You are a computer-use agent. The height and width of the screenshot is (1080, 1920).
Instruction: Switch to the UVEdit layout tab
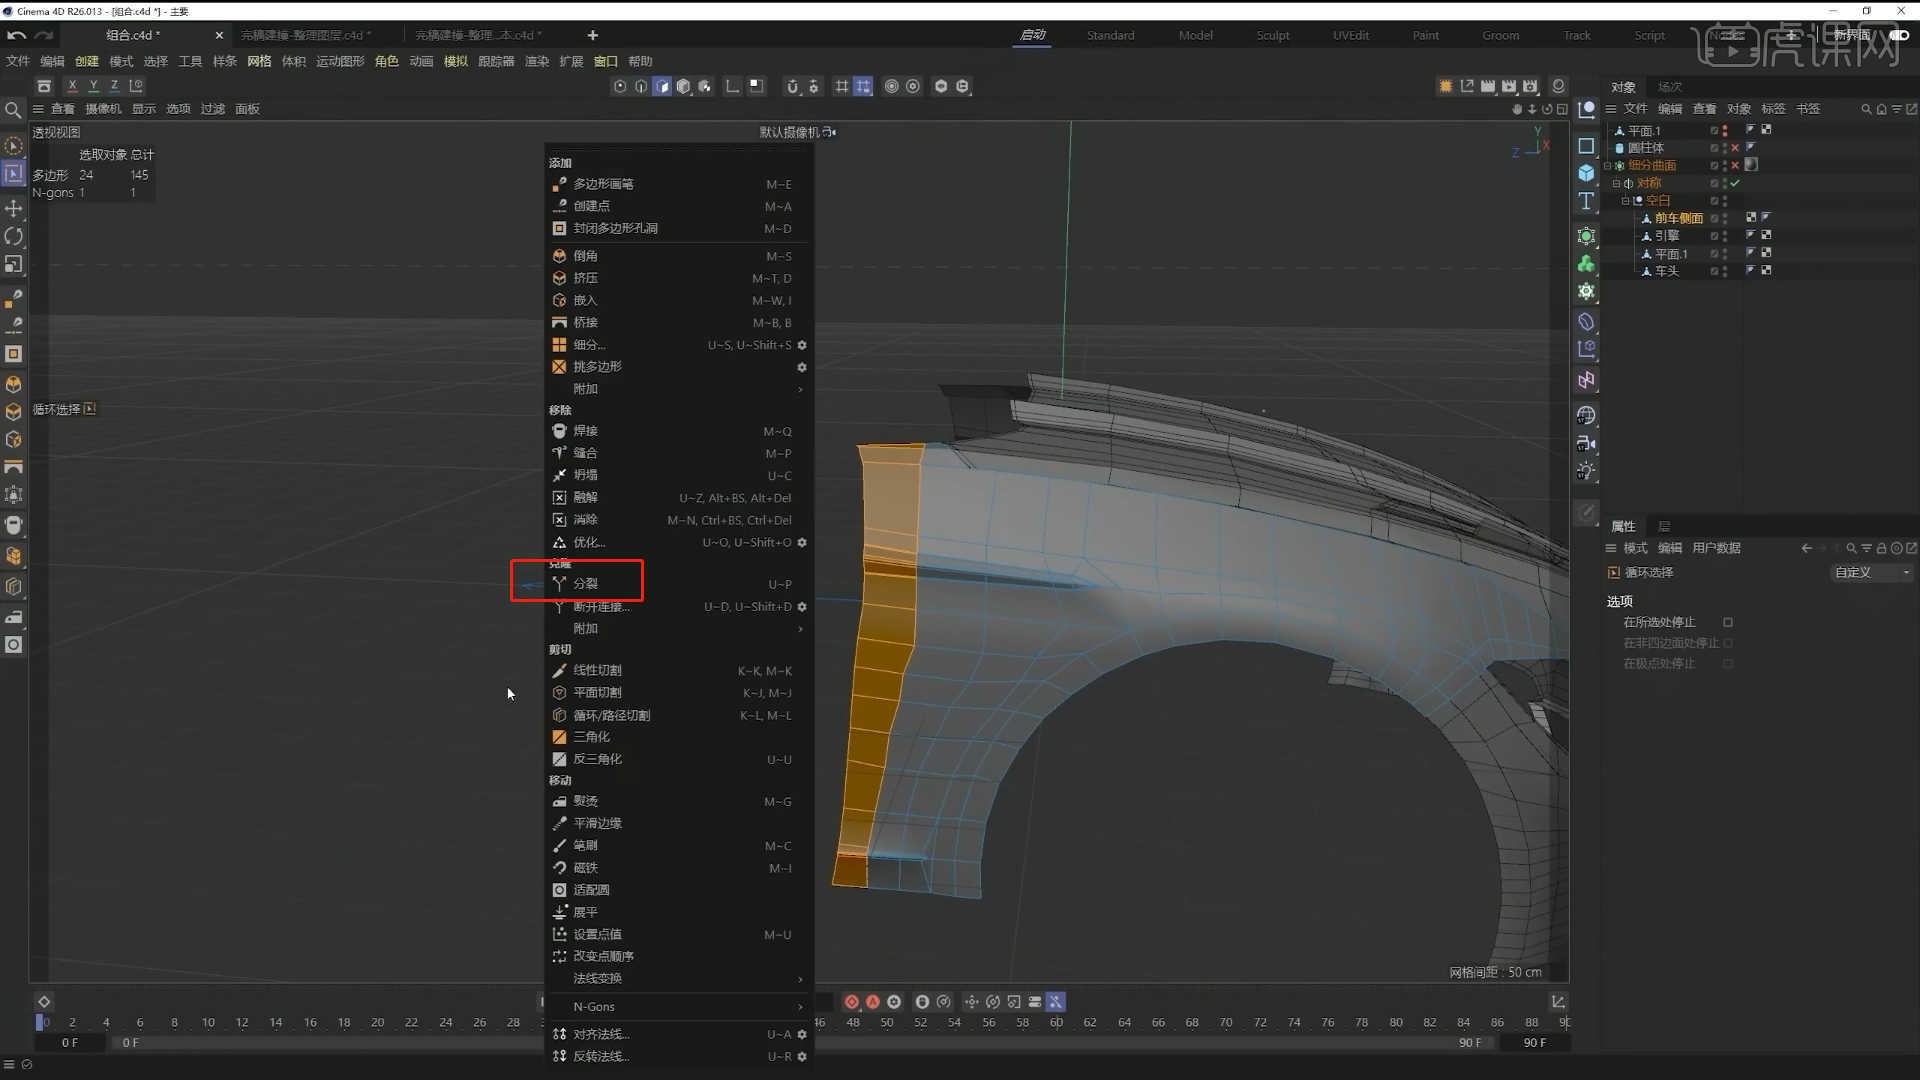point(1351,35)
